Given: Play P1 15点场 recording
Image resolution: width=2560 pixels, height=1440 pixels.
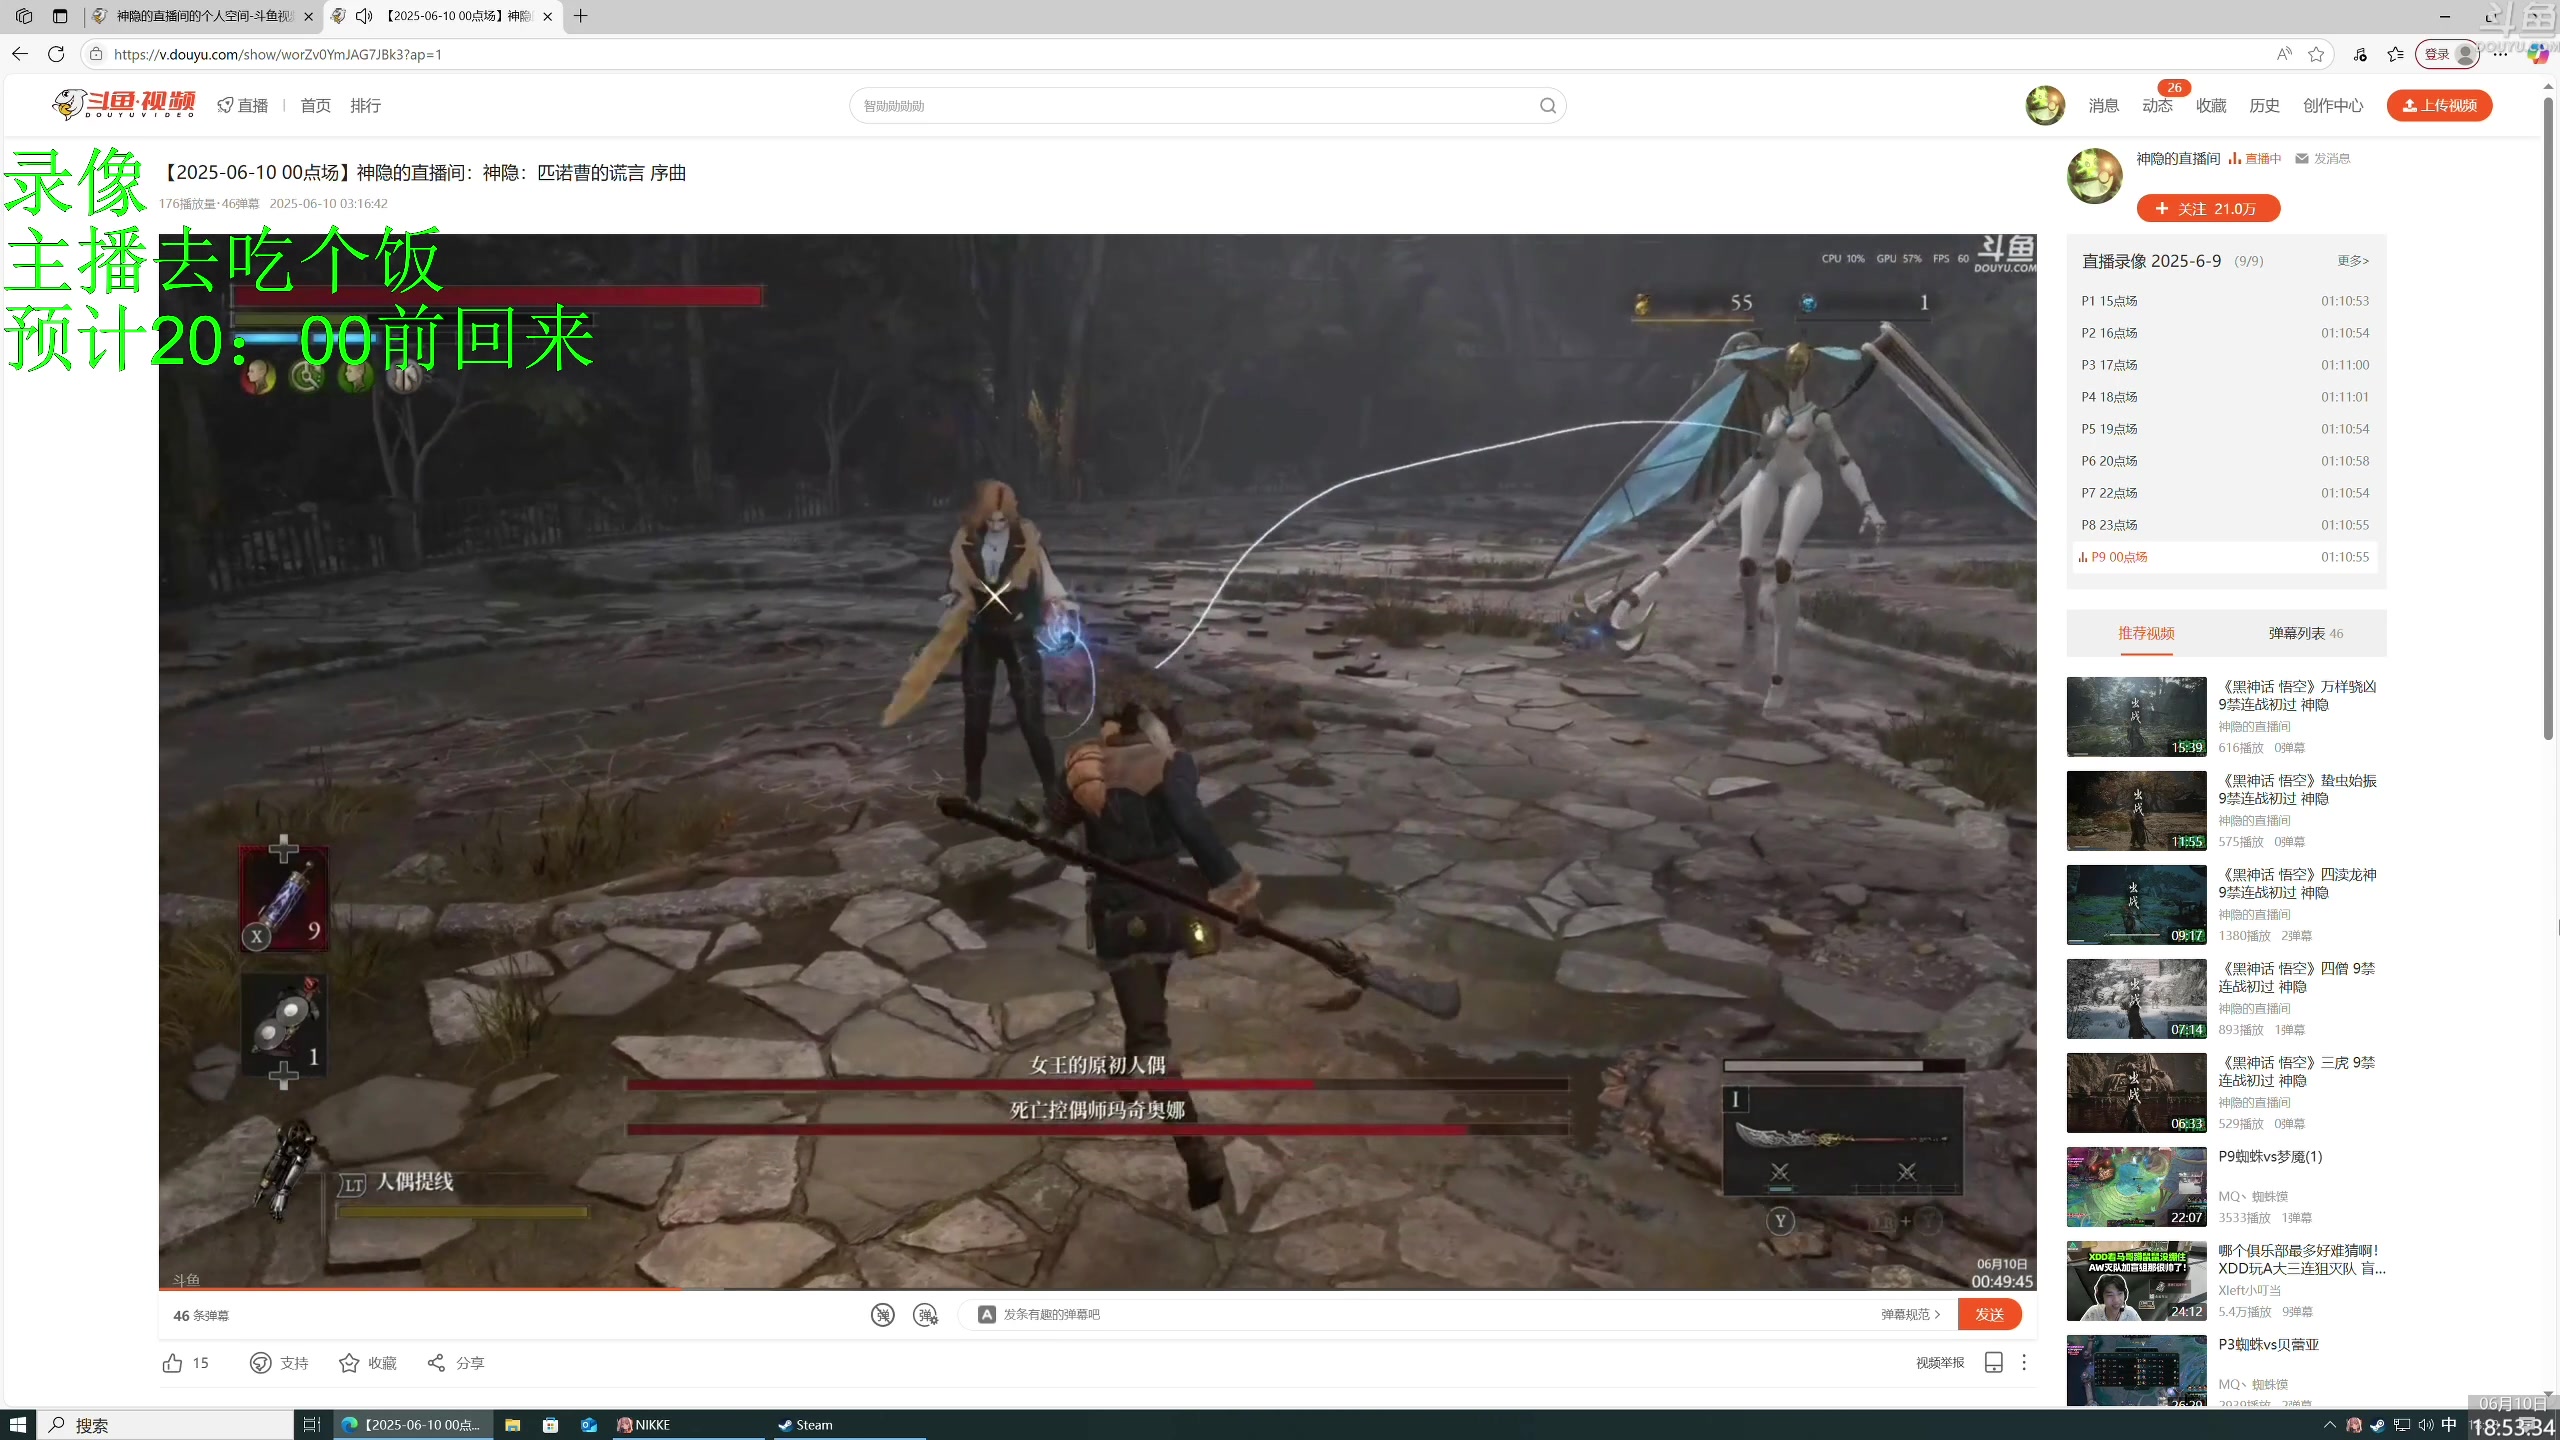Looking at the screenshot, I should point(2225,301).
